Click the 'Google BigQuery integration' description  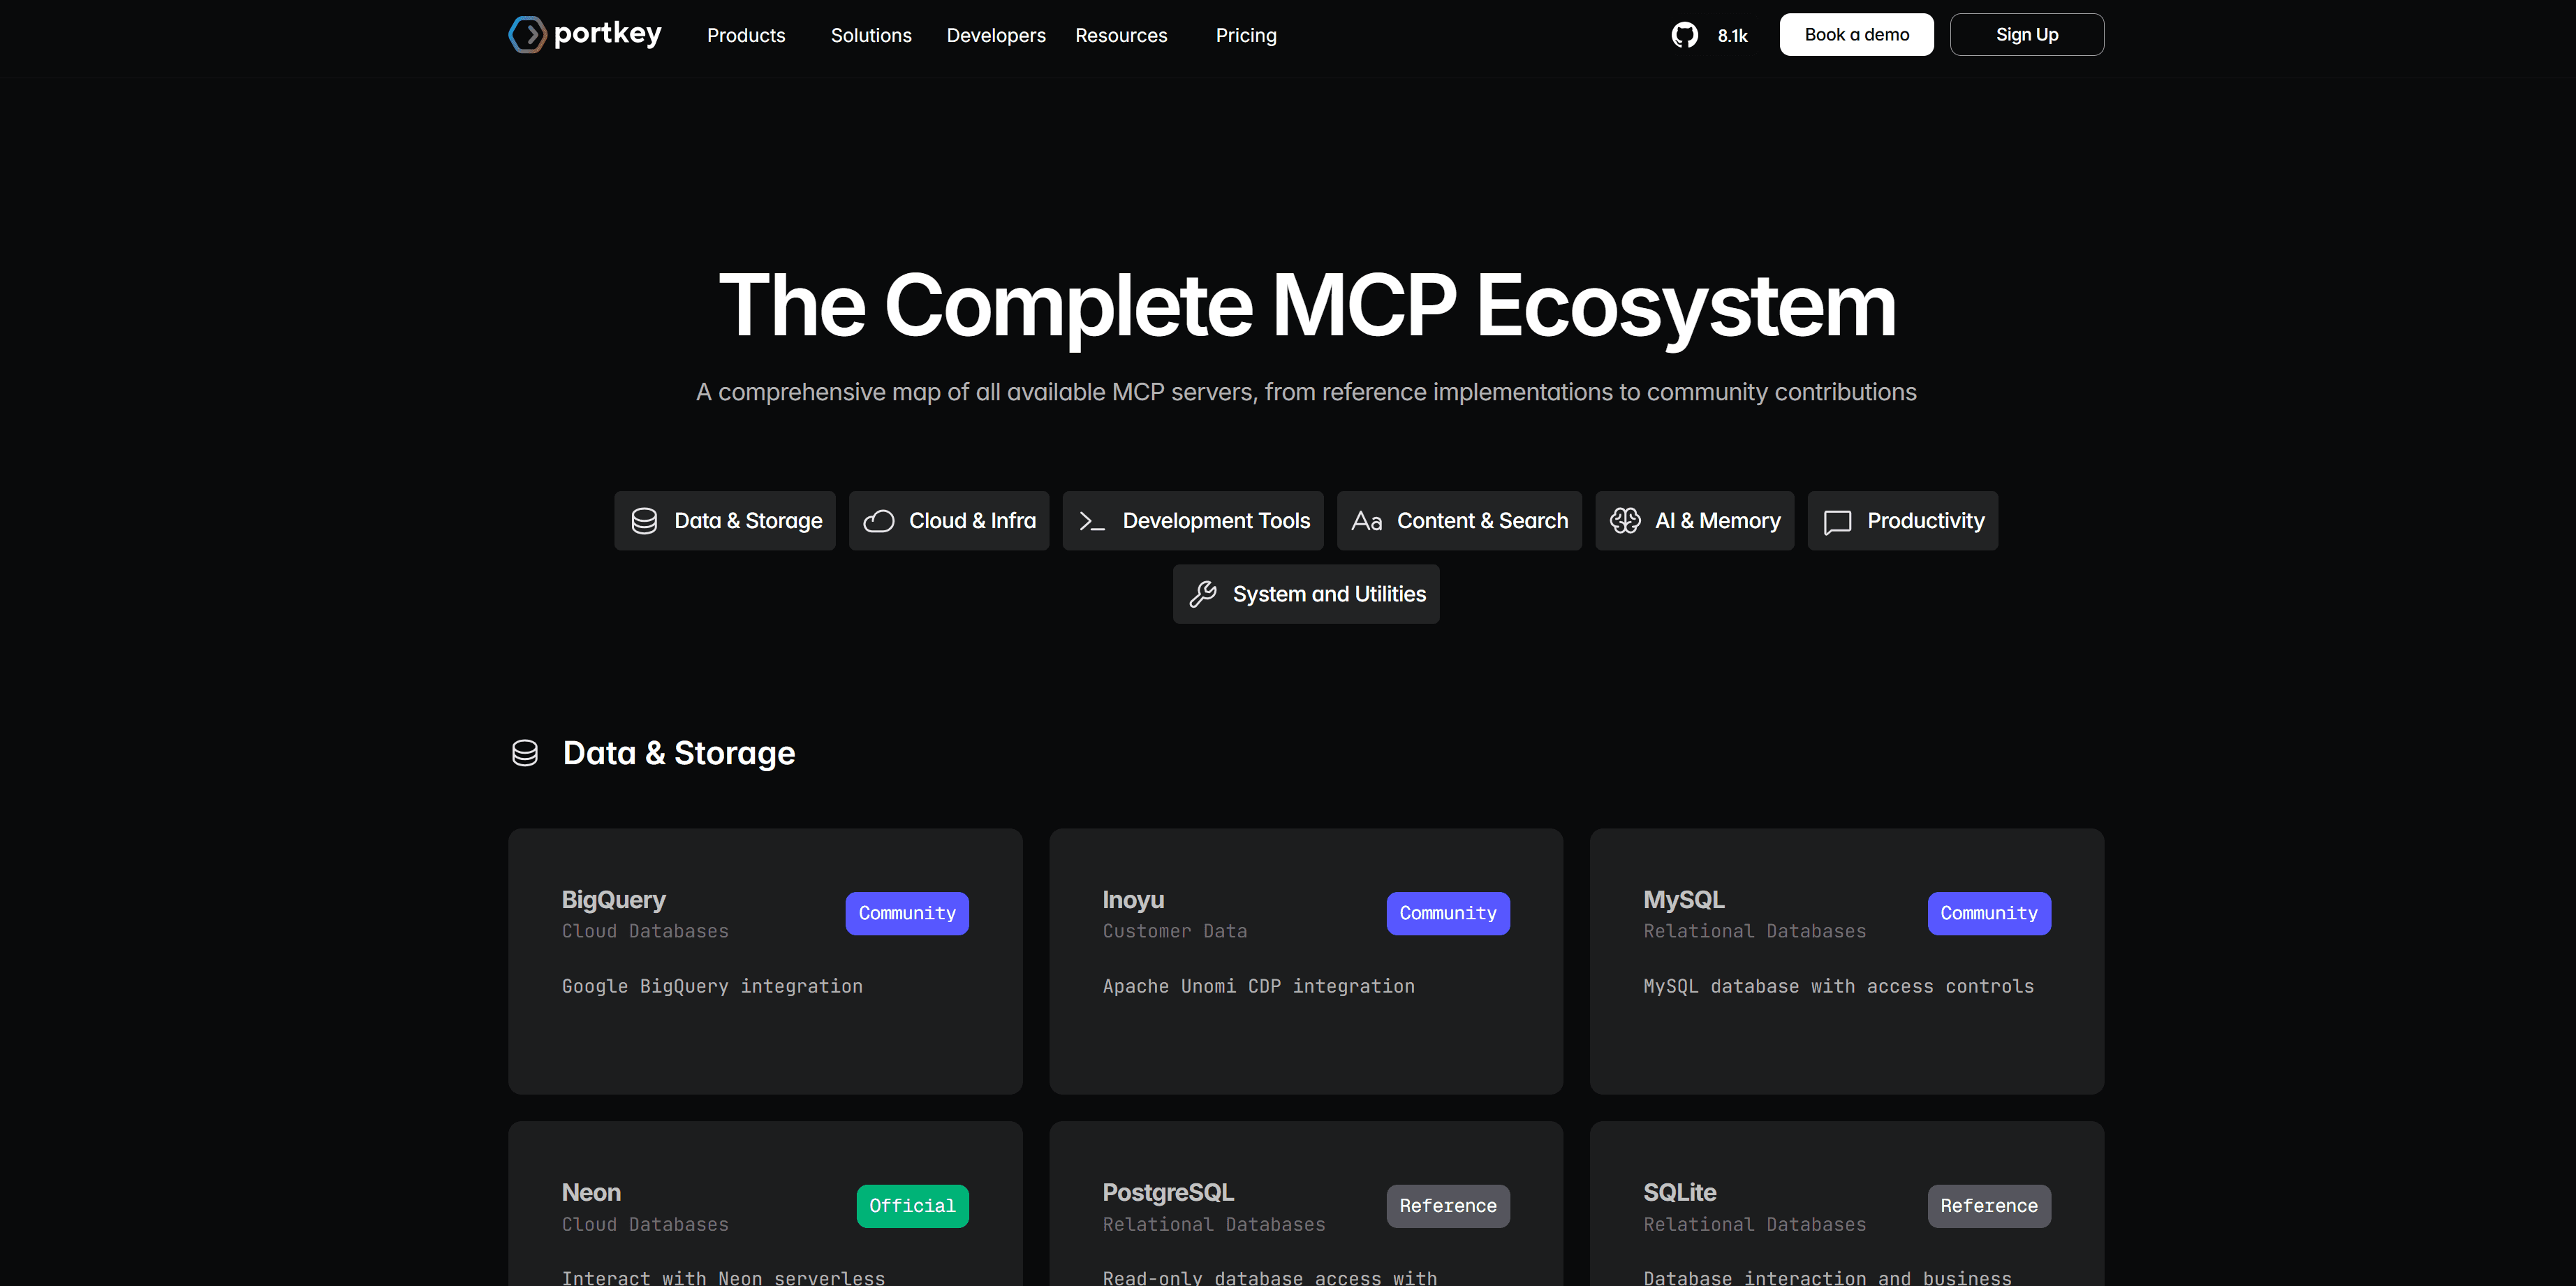(x=712, y=986)
